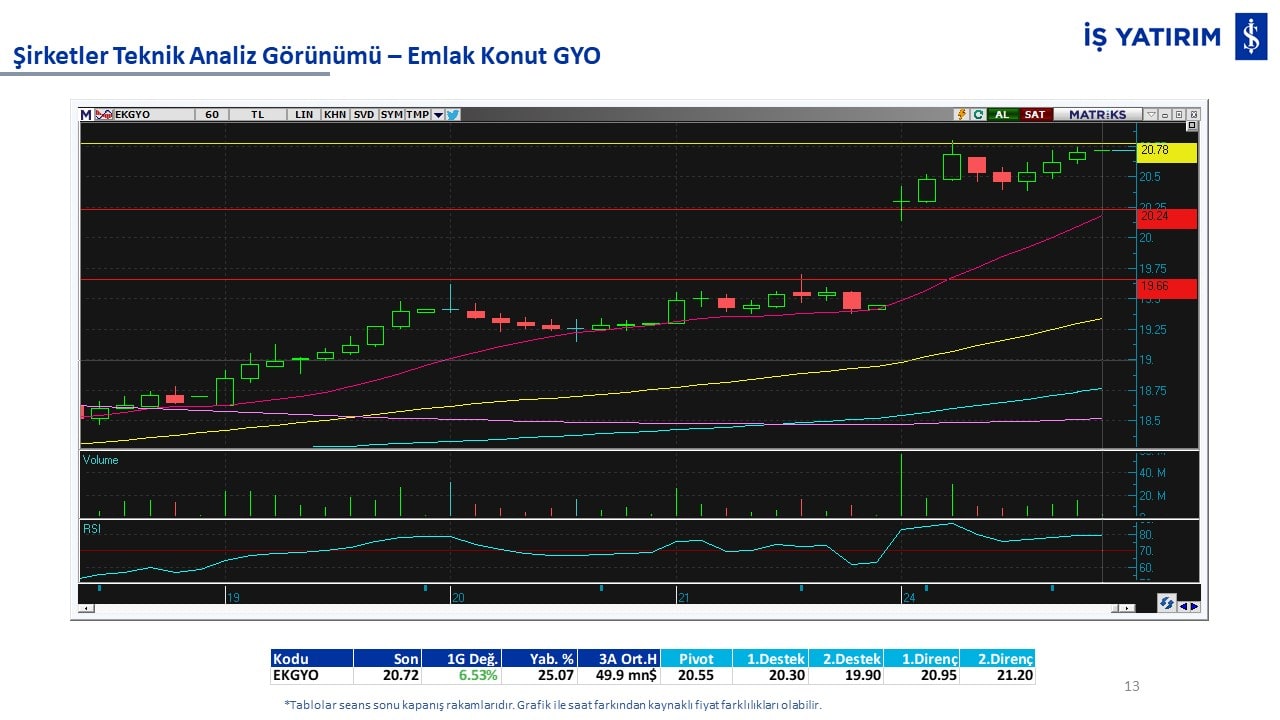The image size is (1280, 720).
Task: Click date marker 21 on time axis
Action: (x=684, y=597)
